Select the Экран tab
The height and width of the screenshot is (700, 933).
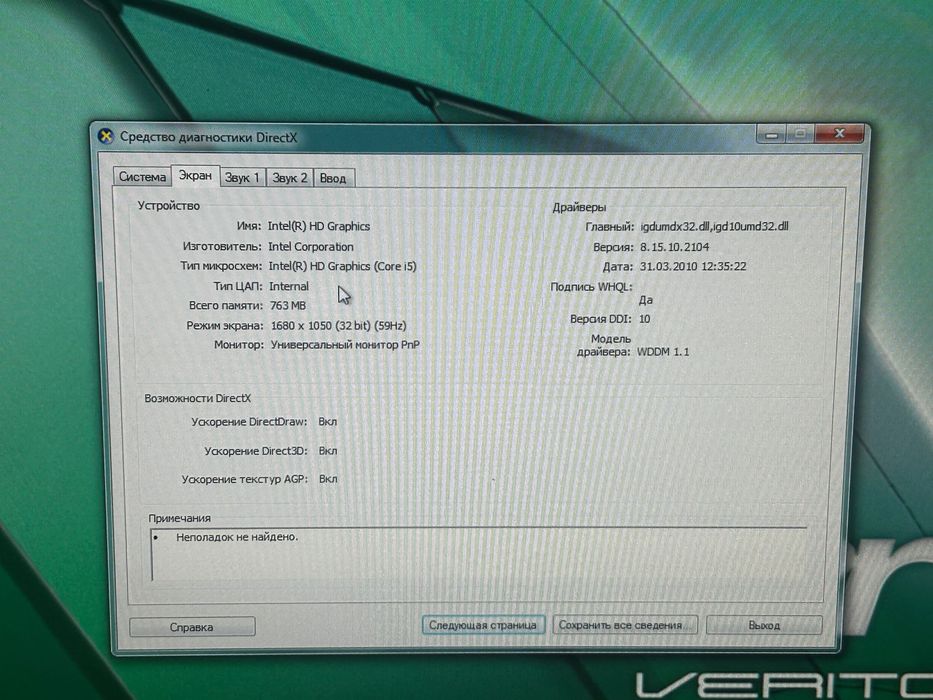tap(195, 176)
